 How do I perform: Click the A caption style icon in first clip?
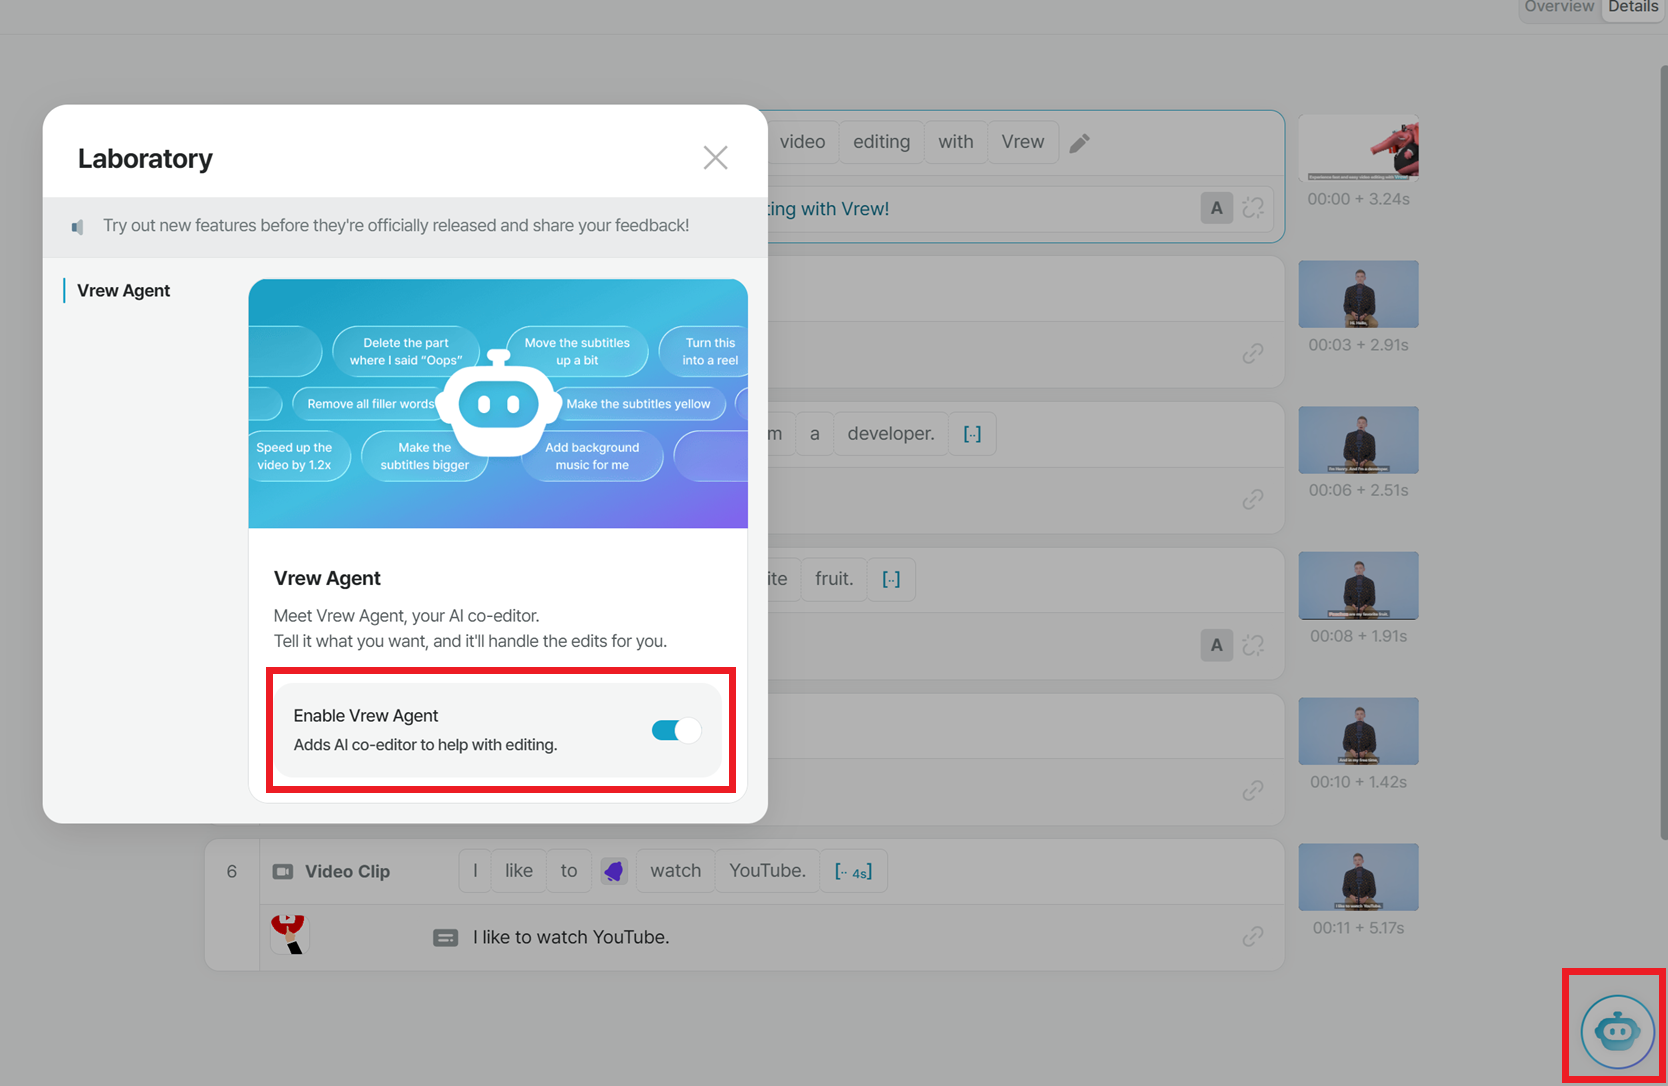click(x=1216, y=208)
